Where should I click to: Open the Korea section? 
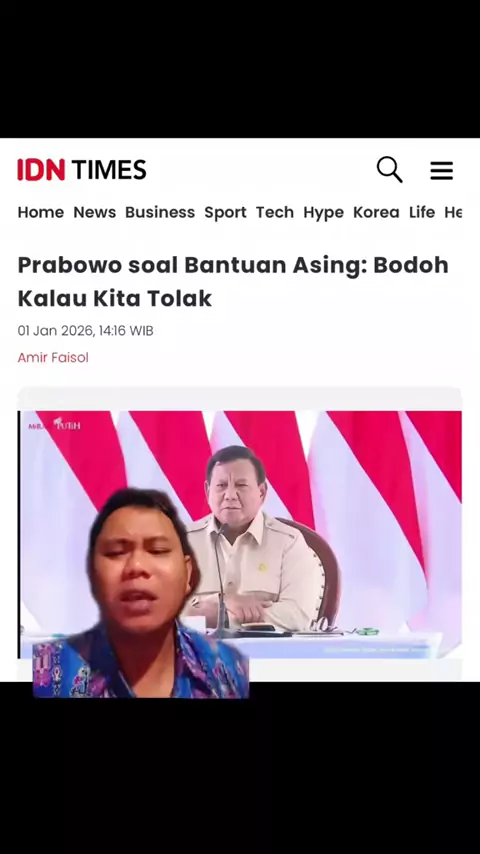(376, 212)
